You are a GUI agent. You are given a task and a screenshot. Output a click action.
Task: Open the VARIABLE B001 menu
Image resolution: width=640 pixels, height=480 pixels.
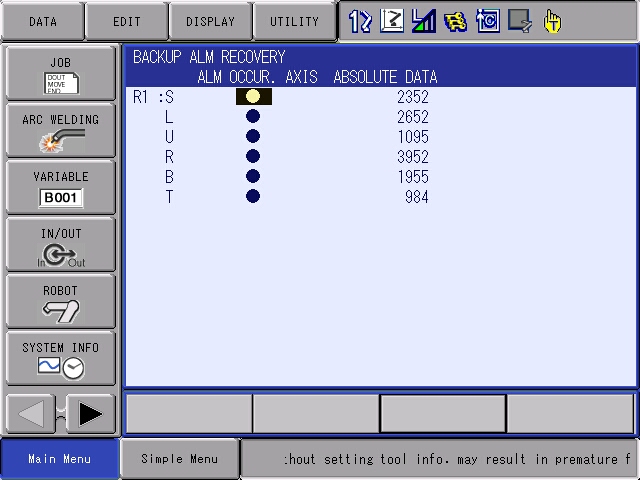coord(61,188)
